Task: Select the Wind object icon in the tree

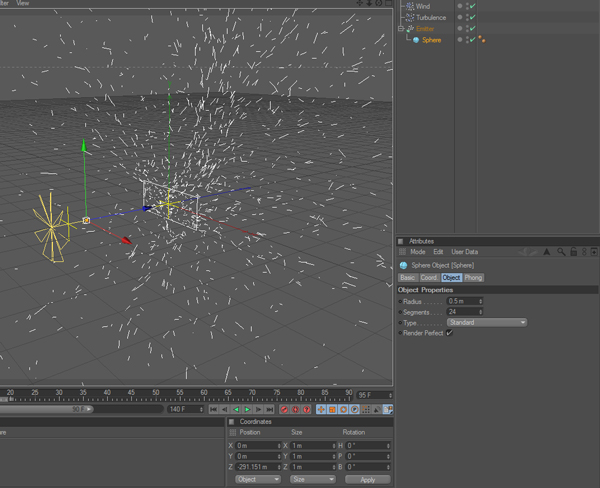Action: click(410, 6)
